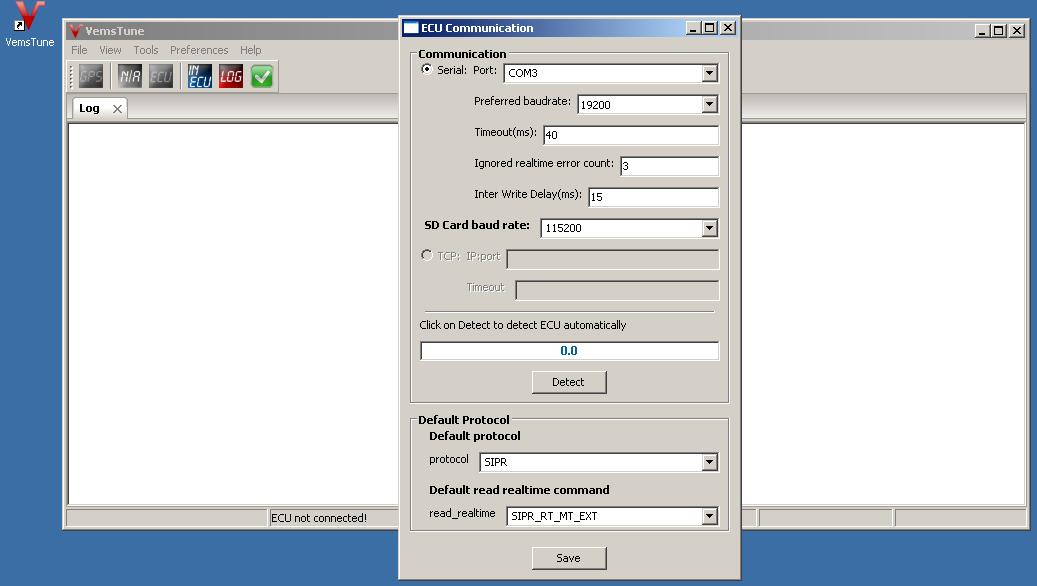Open the View menu
The height and width of the screenshot is (586, 1037).
tap(110, 50)
